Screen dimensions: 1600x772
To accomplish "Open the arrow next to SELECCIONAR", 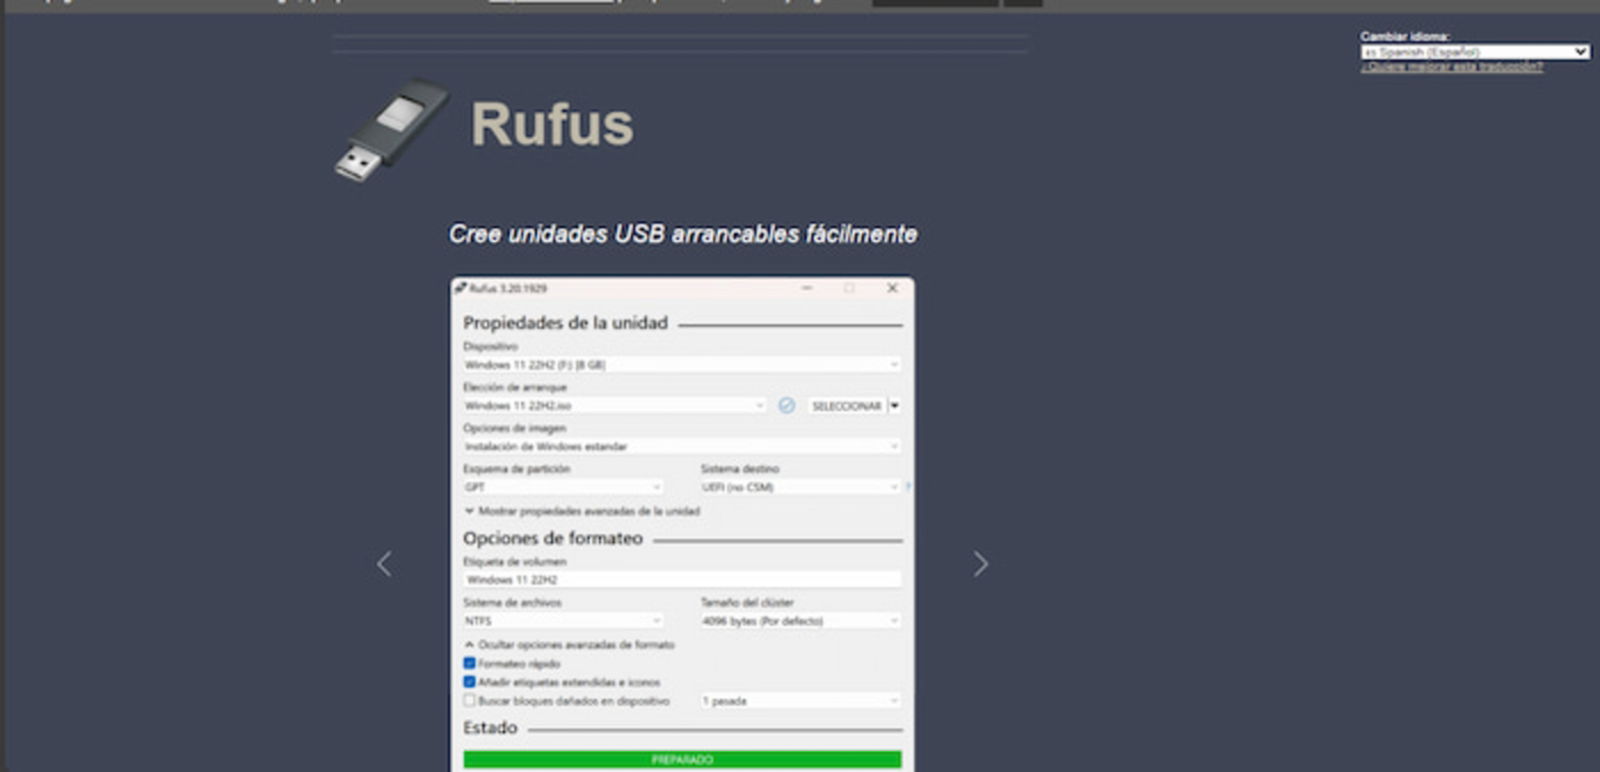I will coord(895,406).
